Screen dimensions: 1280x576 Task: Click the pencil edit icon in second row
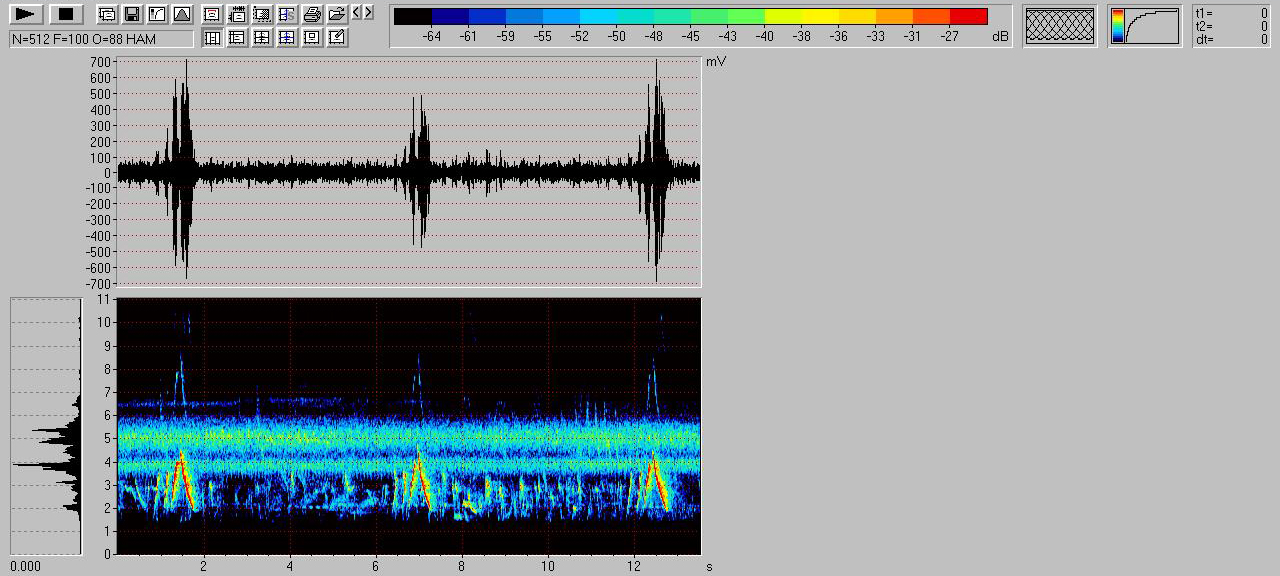click(337, 38)
